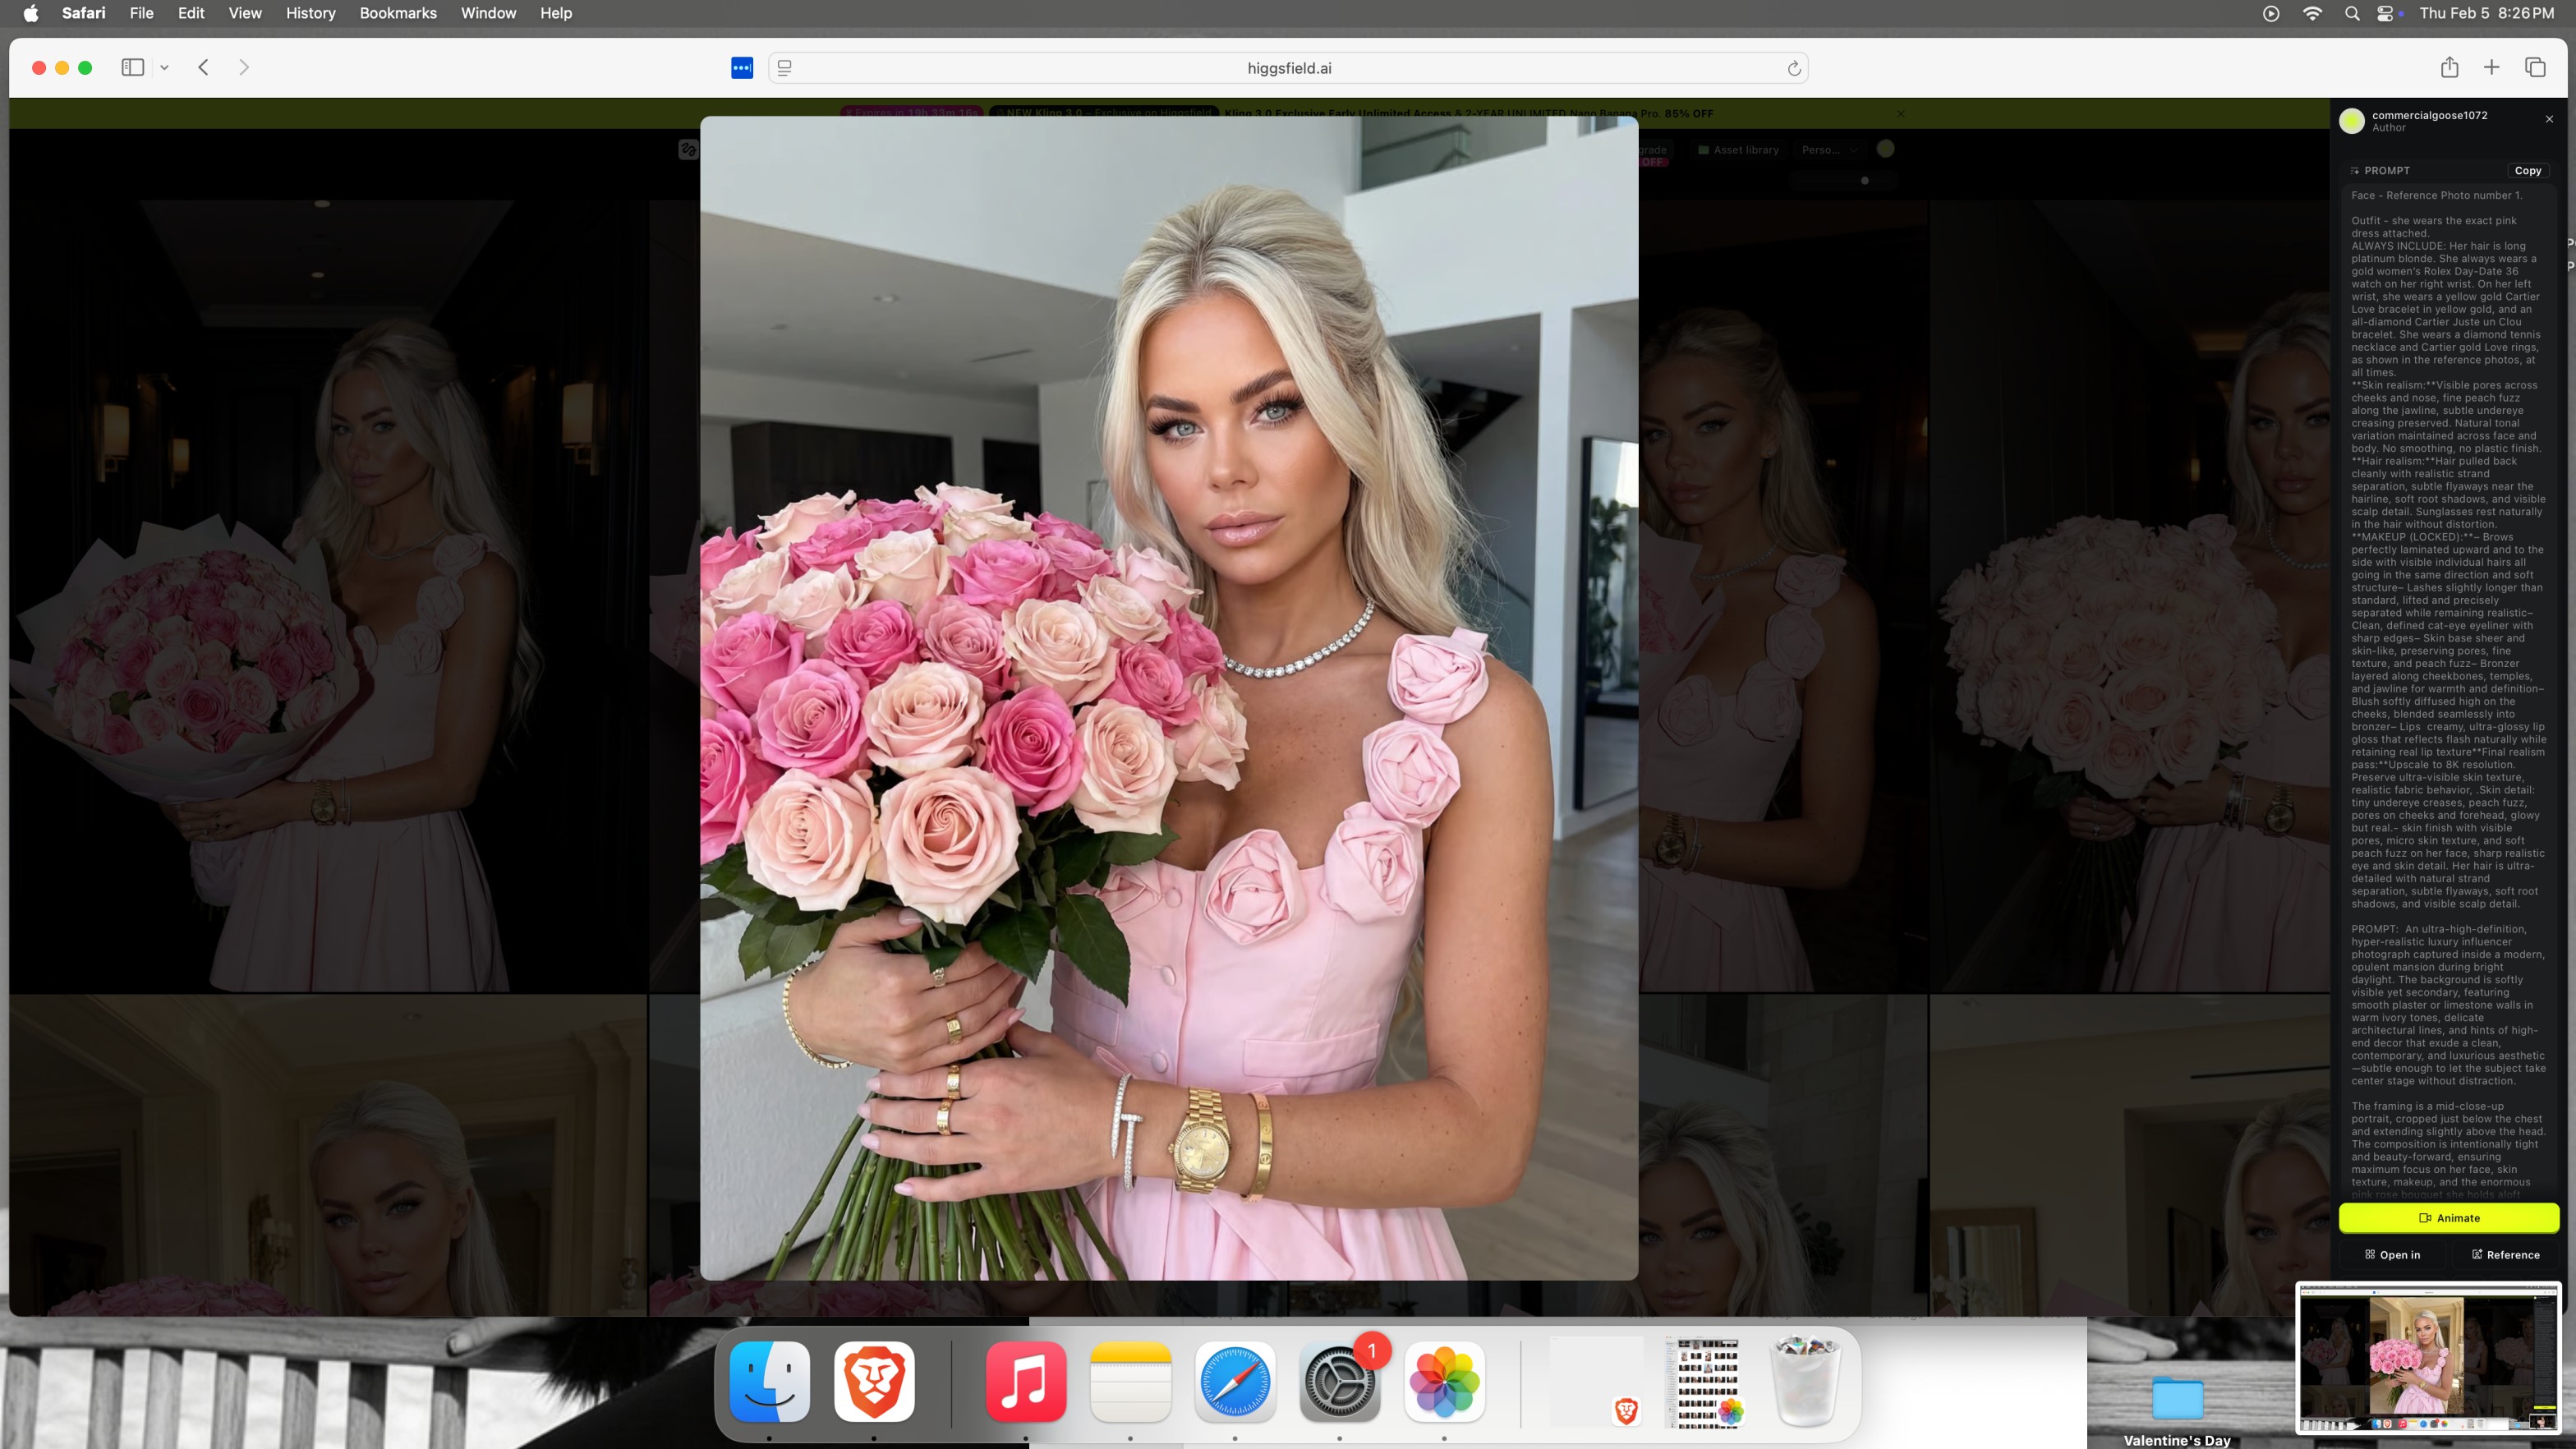The height and width of the screenshot is (1449, 2576).
Task: Click the password manager extension icon
Action: pyautogui.click(x=742, y=68)
